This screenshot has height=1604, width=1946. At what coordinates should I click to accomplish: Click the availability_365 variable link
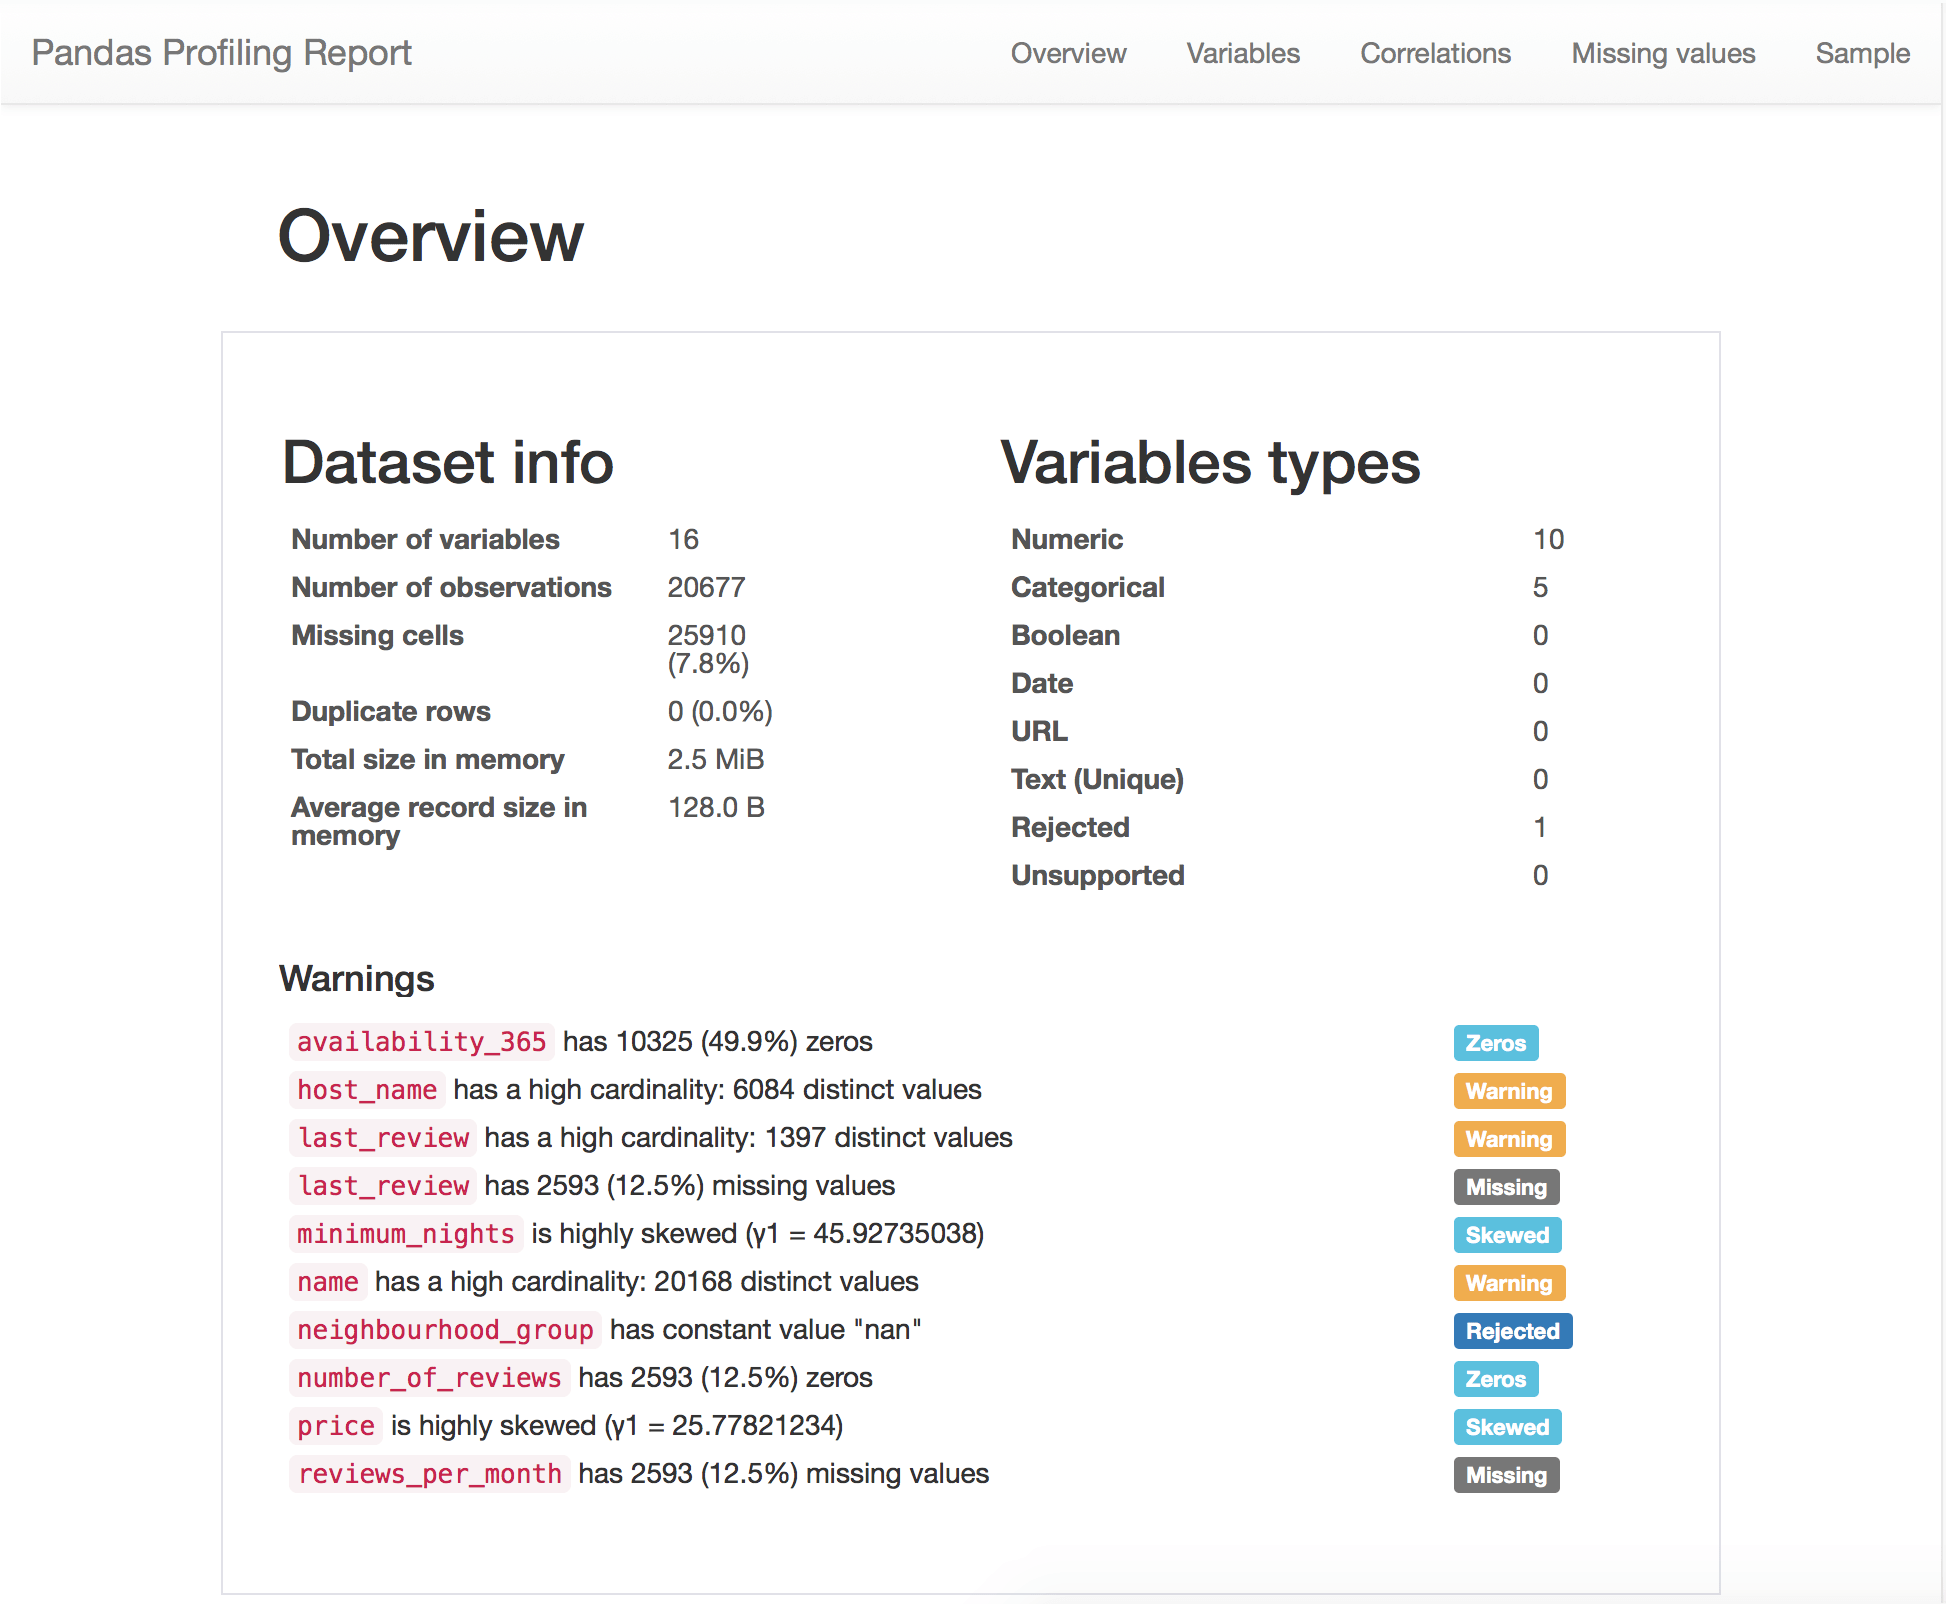pyautogui.click(x=421, y=1041)
